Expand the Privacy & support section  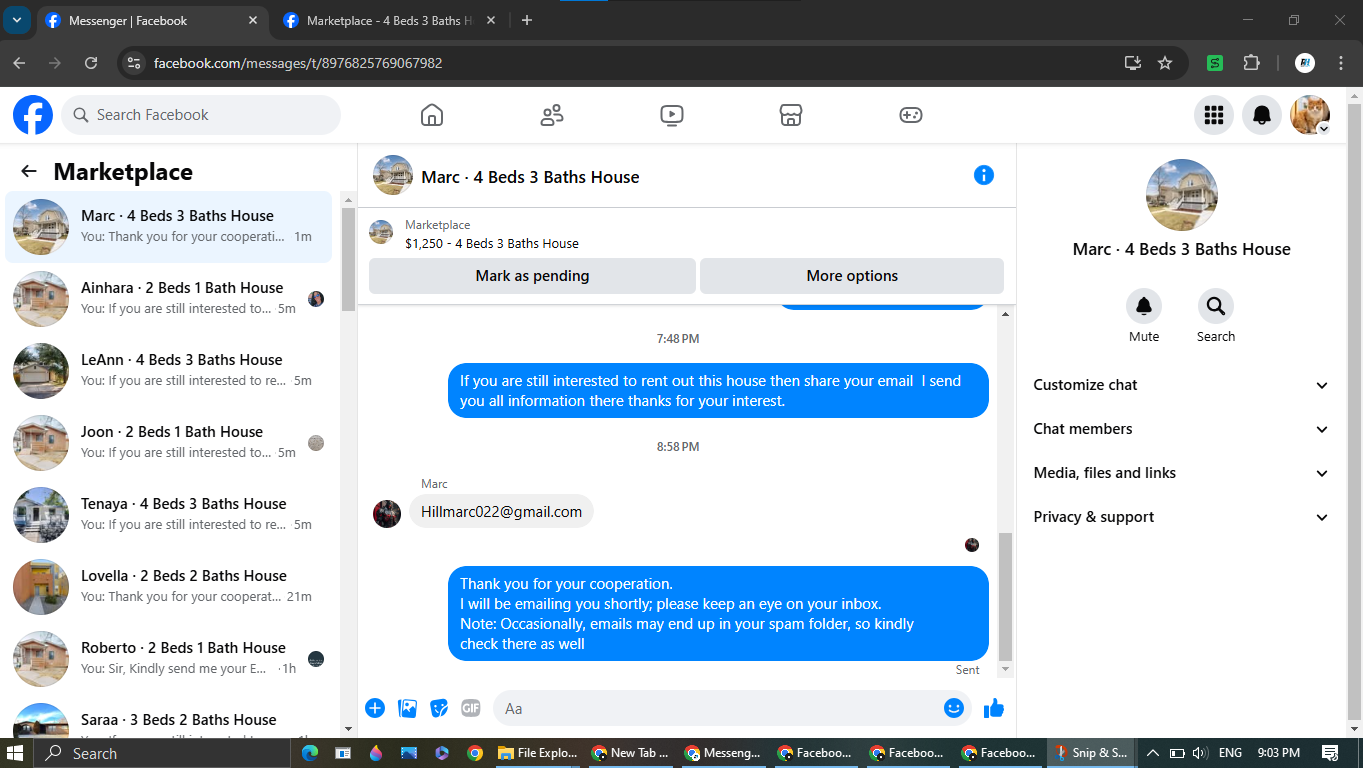1181,517
